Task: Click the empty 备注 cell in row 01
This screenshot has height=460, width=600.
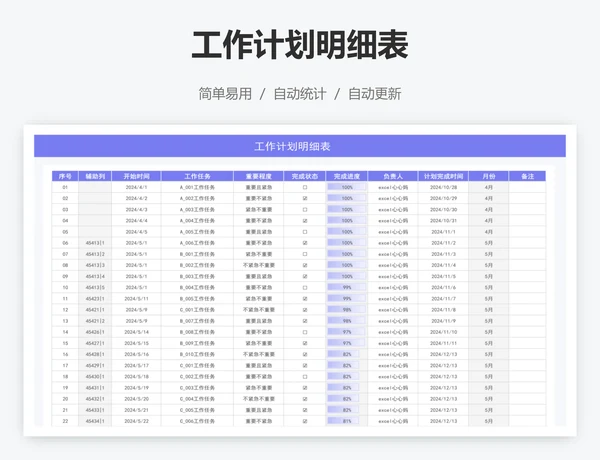Action: click(527, 188)
